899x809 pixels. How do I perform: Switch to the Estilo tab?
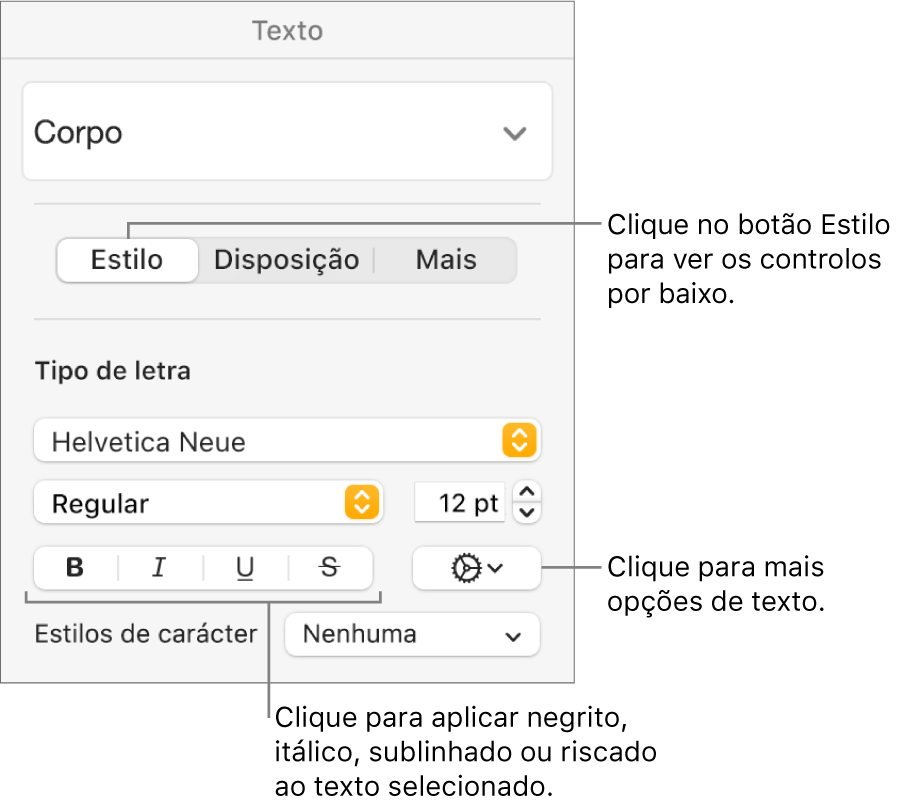(127, 260)
